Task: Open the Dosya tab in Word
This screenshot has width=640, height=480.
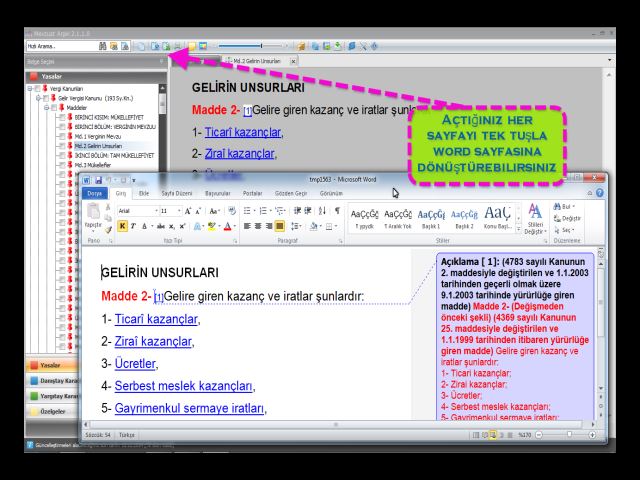Action: click(x=95, y=193)
